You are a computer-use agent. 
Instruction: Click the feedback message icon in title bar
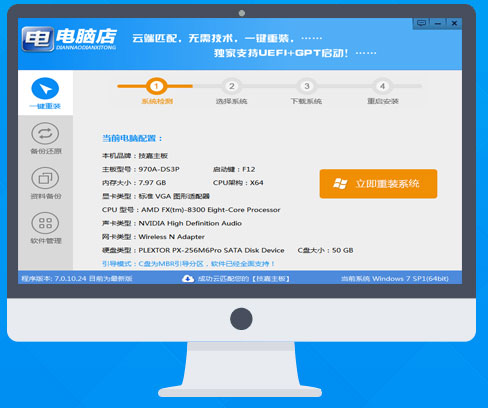click(421, 23)
